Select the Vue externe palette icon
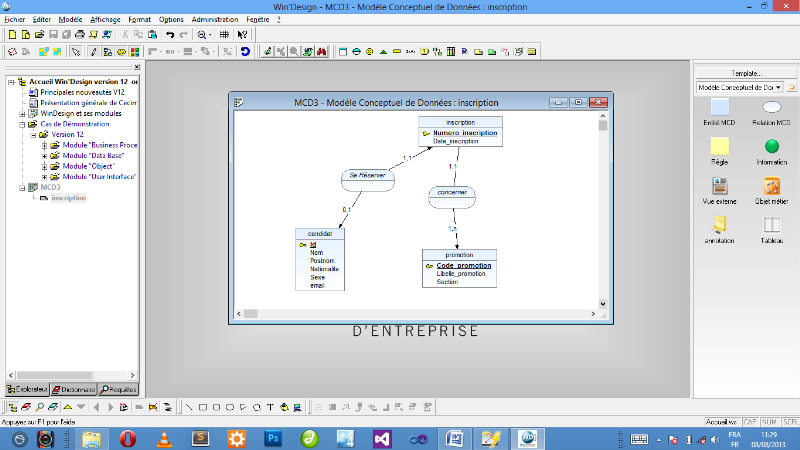The image size is (800, 450). point(719,187)
